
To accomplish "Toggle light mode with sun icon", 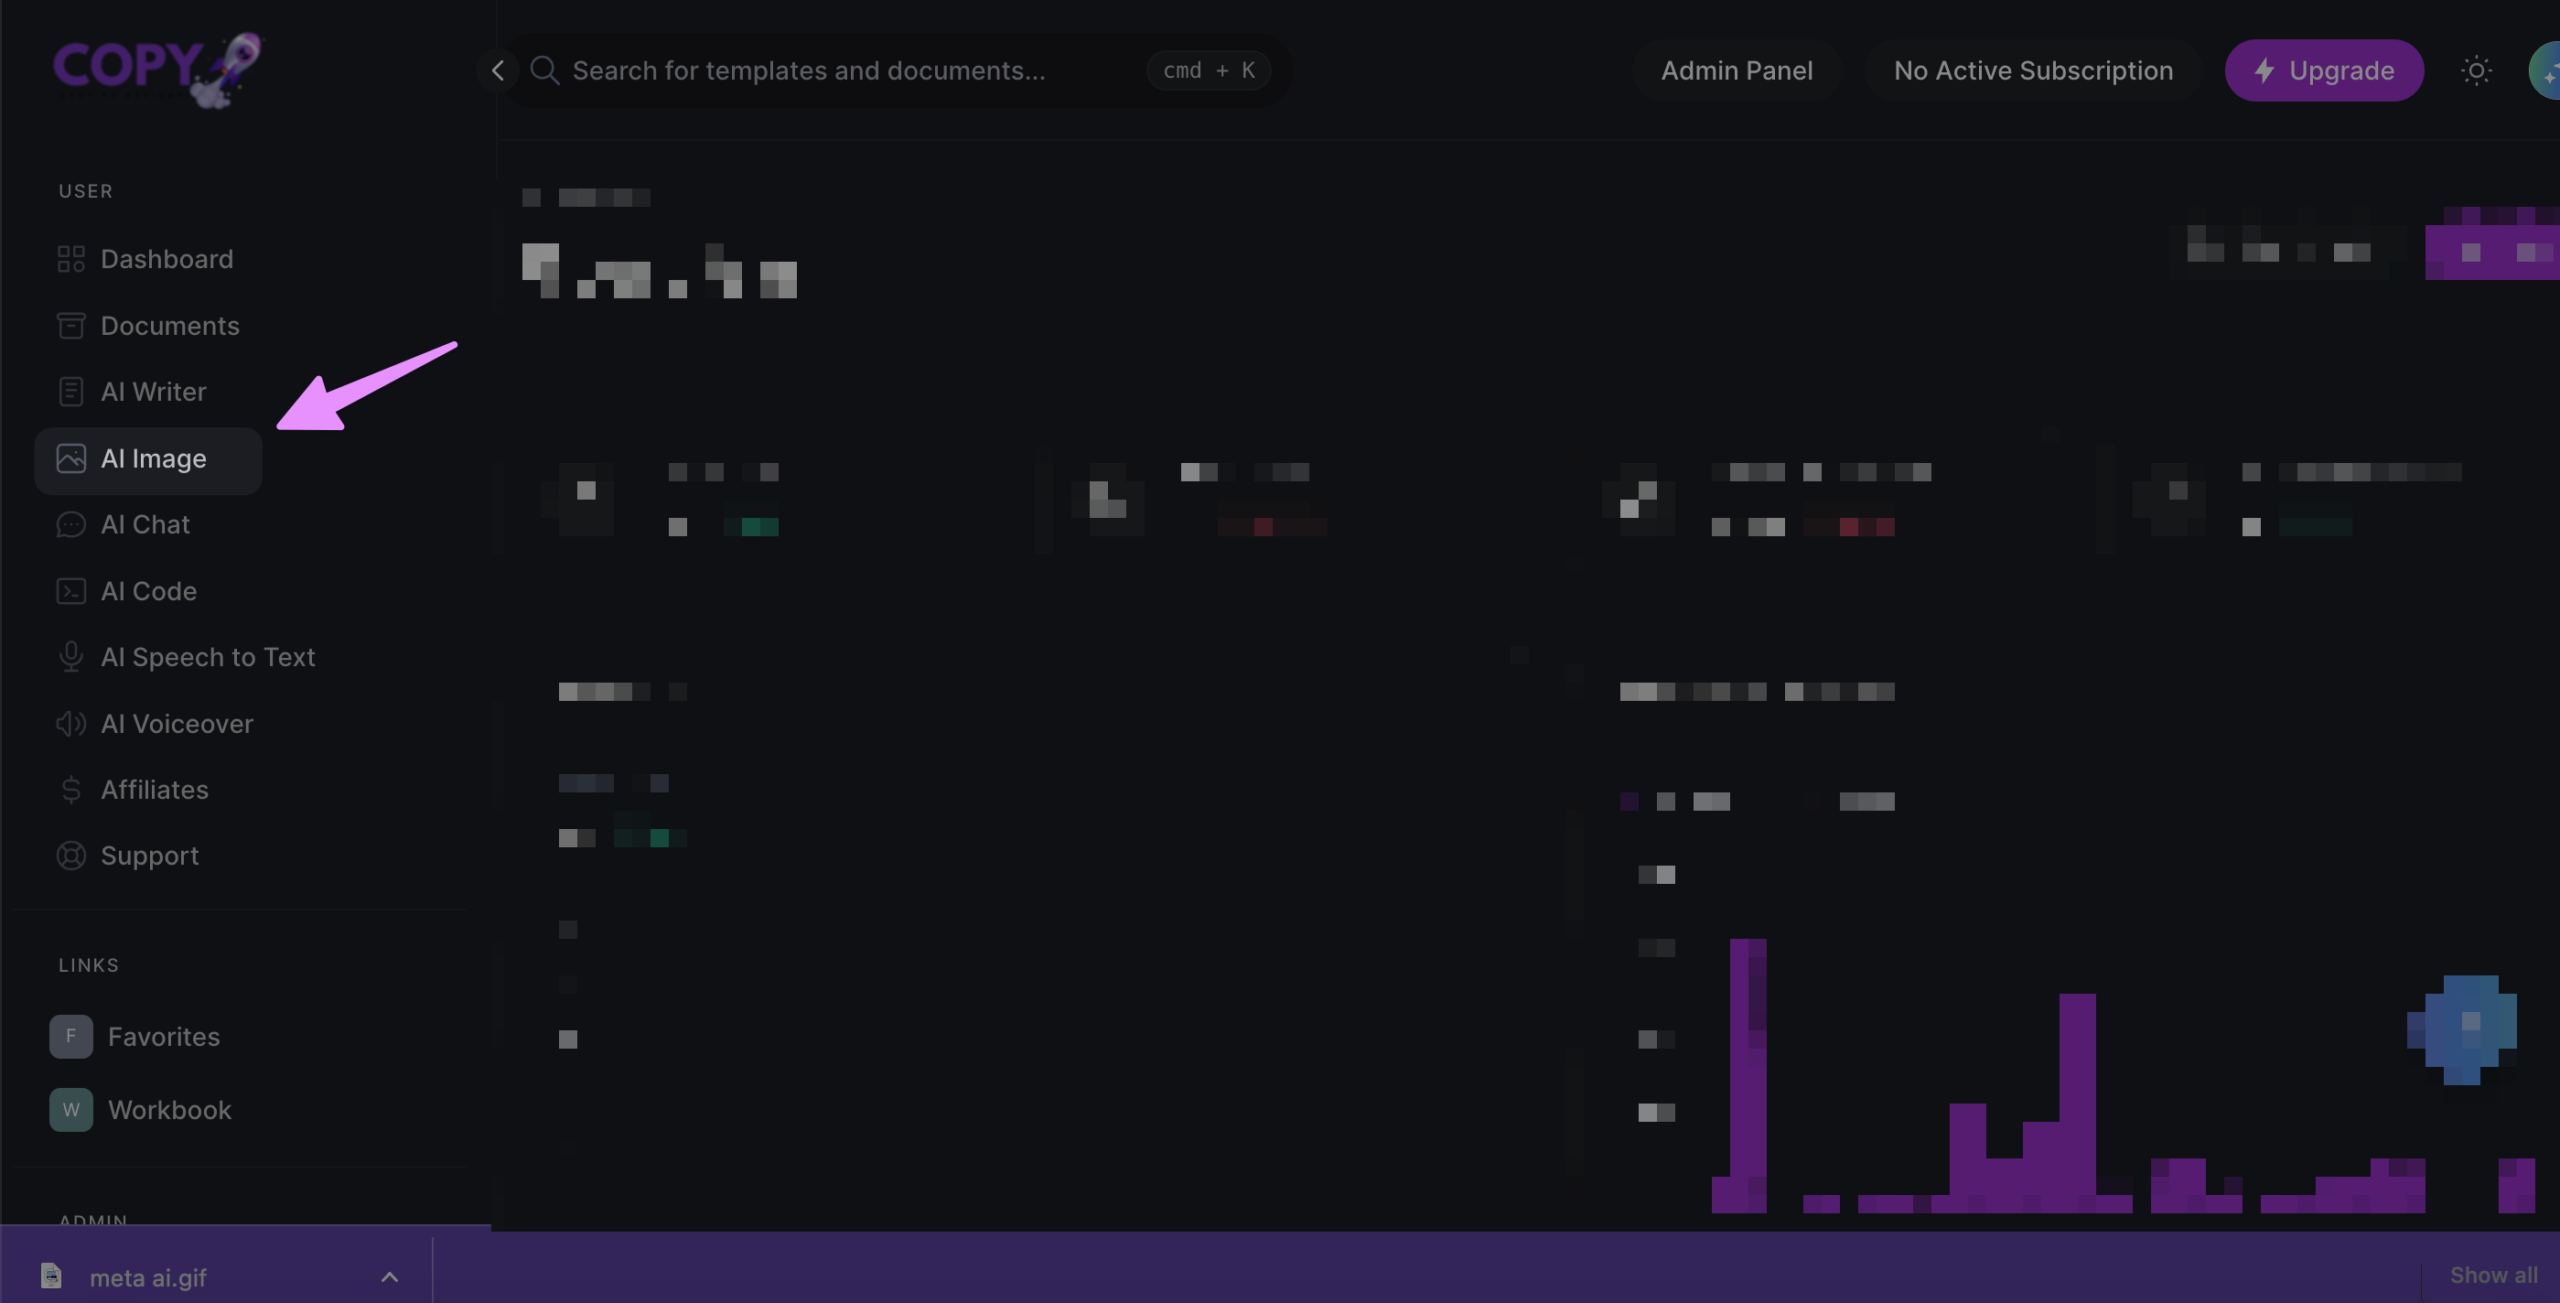I will pyautogui.click(x=2475, y=71).
